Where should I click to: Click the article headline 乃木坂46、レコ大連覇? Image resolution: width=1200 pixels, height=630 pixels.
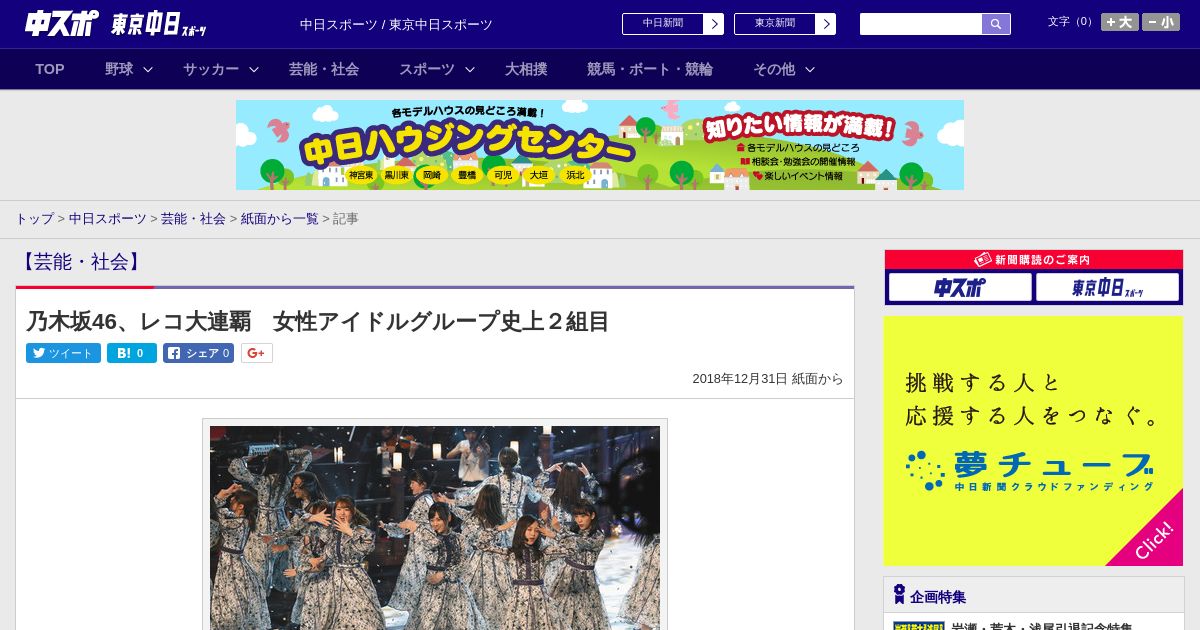coord(318,321)
